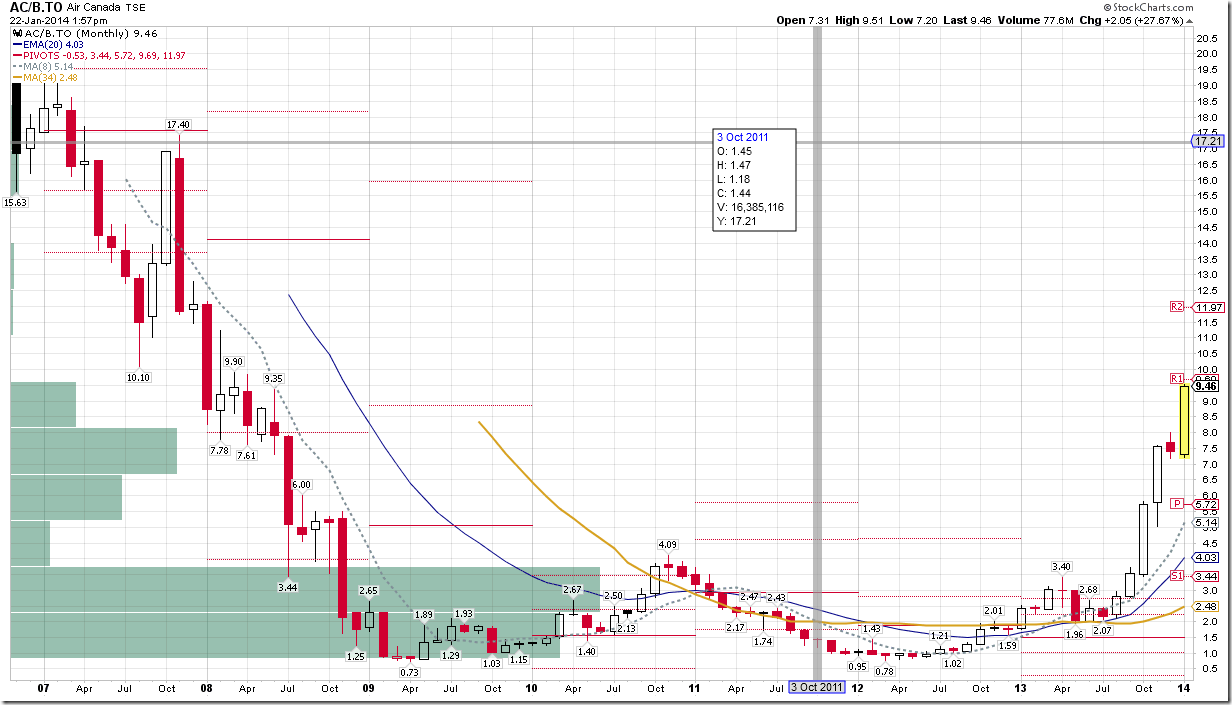Click the O: 1.45 tooltip row

(733, 151)
